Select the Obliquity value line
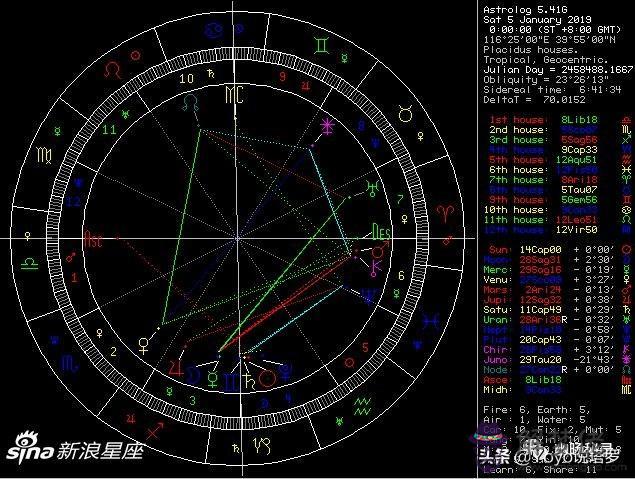Screen dimensions: 635x479 546,80
